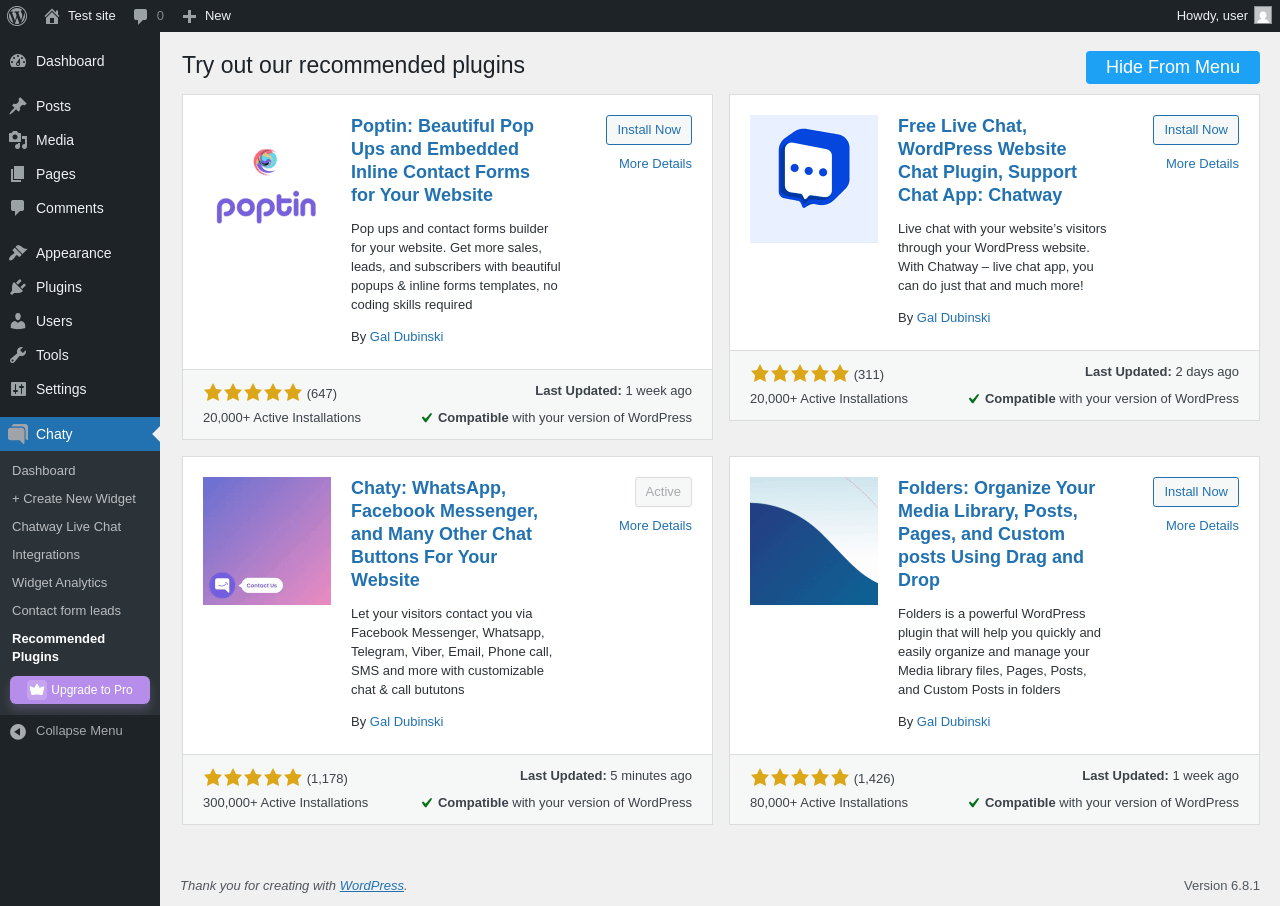Open the comments bubble in admin bar

coord(148,16)
